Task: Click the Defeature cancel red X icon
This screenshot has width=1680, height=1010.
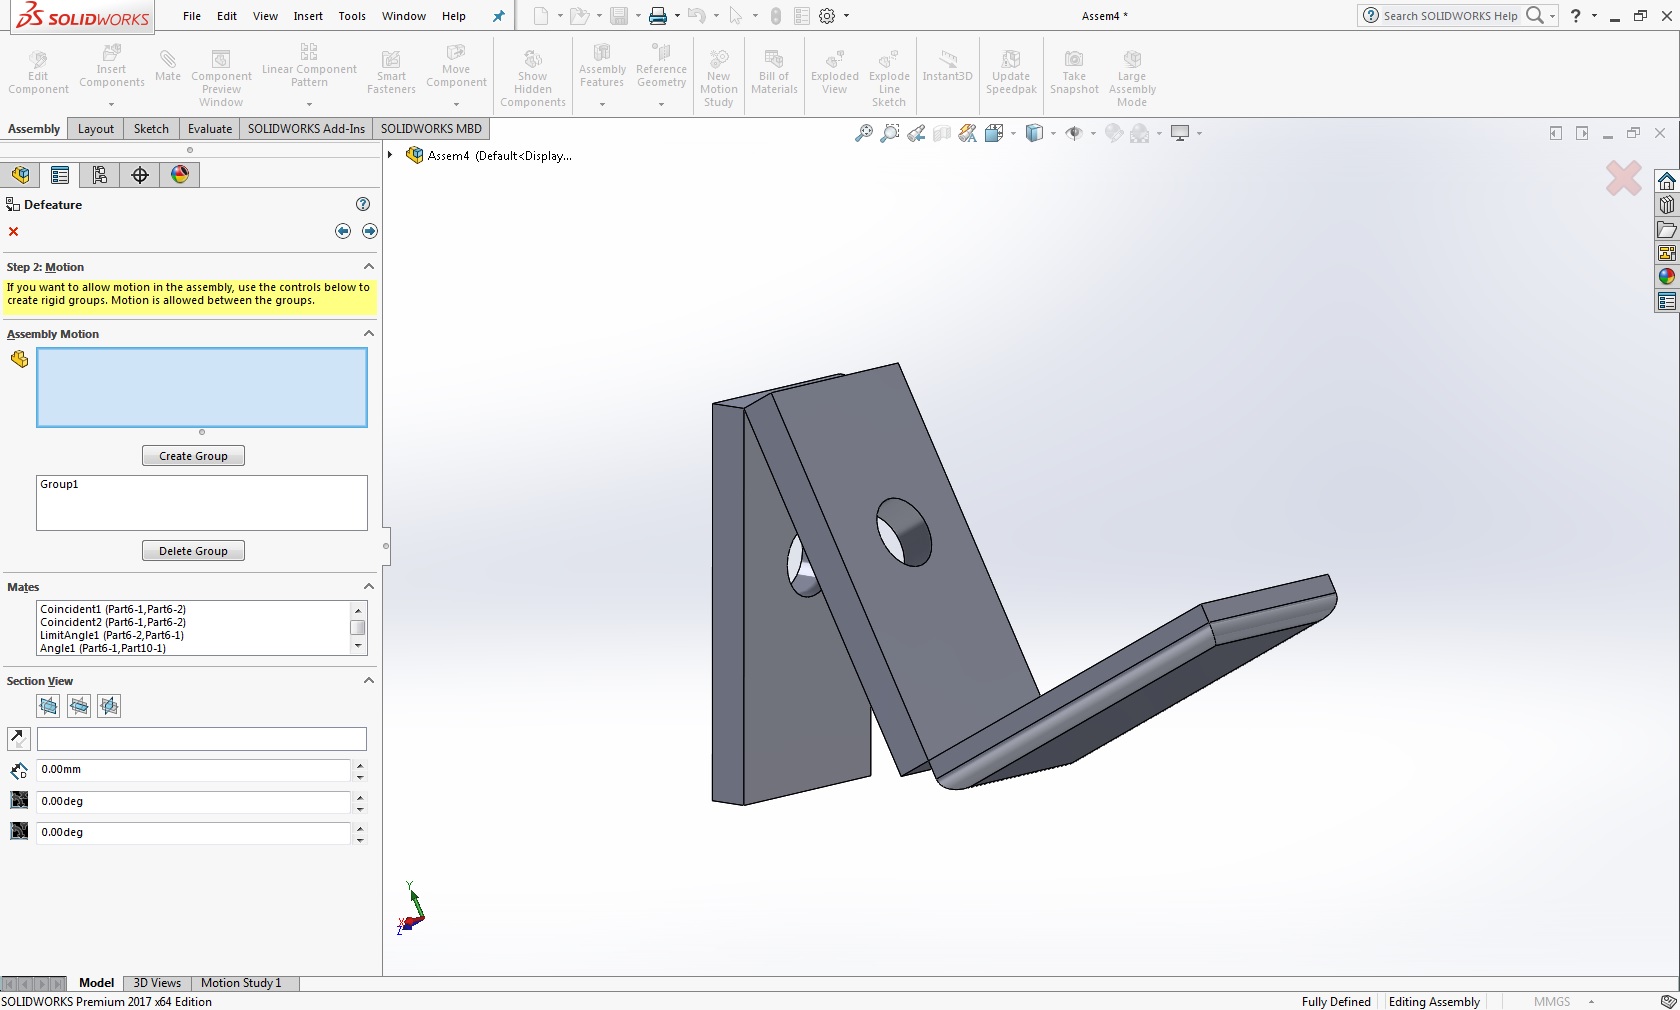Action: (14, 232)
